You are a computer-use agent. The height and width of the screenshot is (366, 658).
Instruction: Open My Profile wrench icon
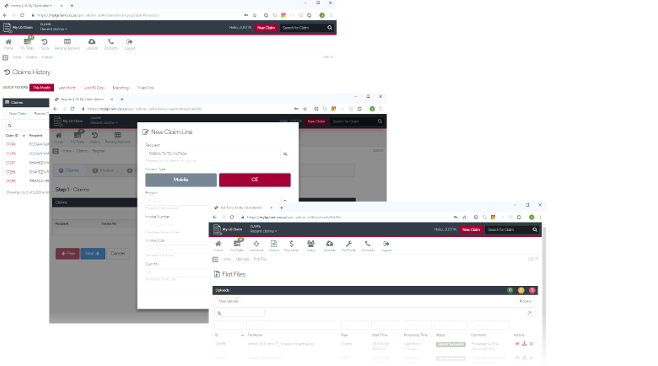348,246
